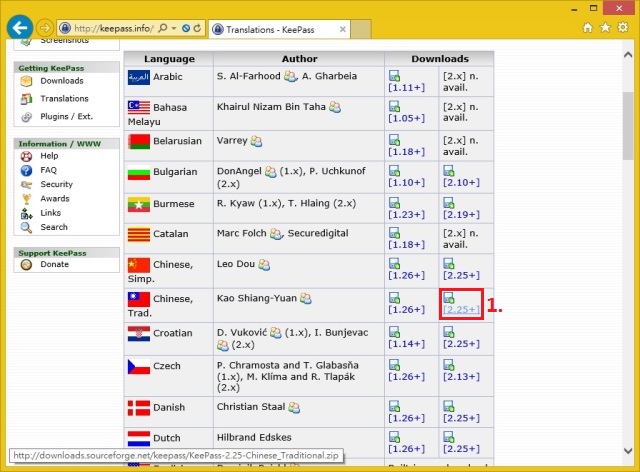Click the Chinese Simp. 2.25+ download icon
This screenshot has width=640, height=472.
(449, 263)
